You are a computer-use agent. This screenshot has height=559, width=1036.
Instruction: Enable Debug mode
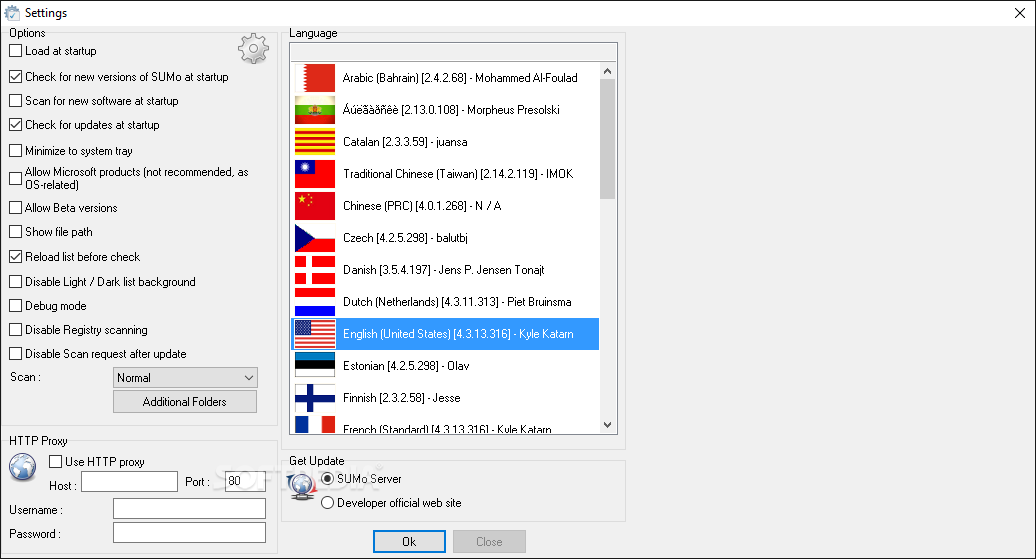click(x=16, y=306)
